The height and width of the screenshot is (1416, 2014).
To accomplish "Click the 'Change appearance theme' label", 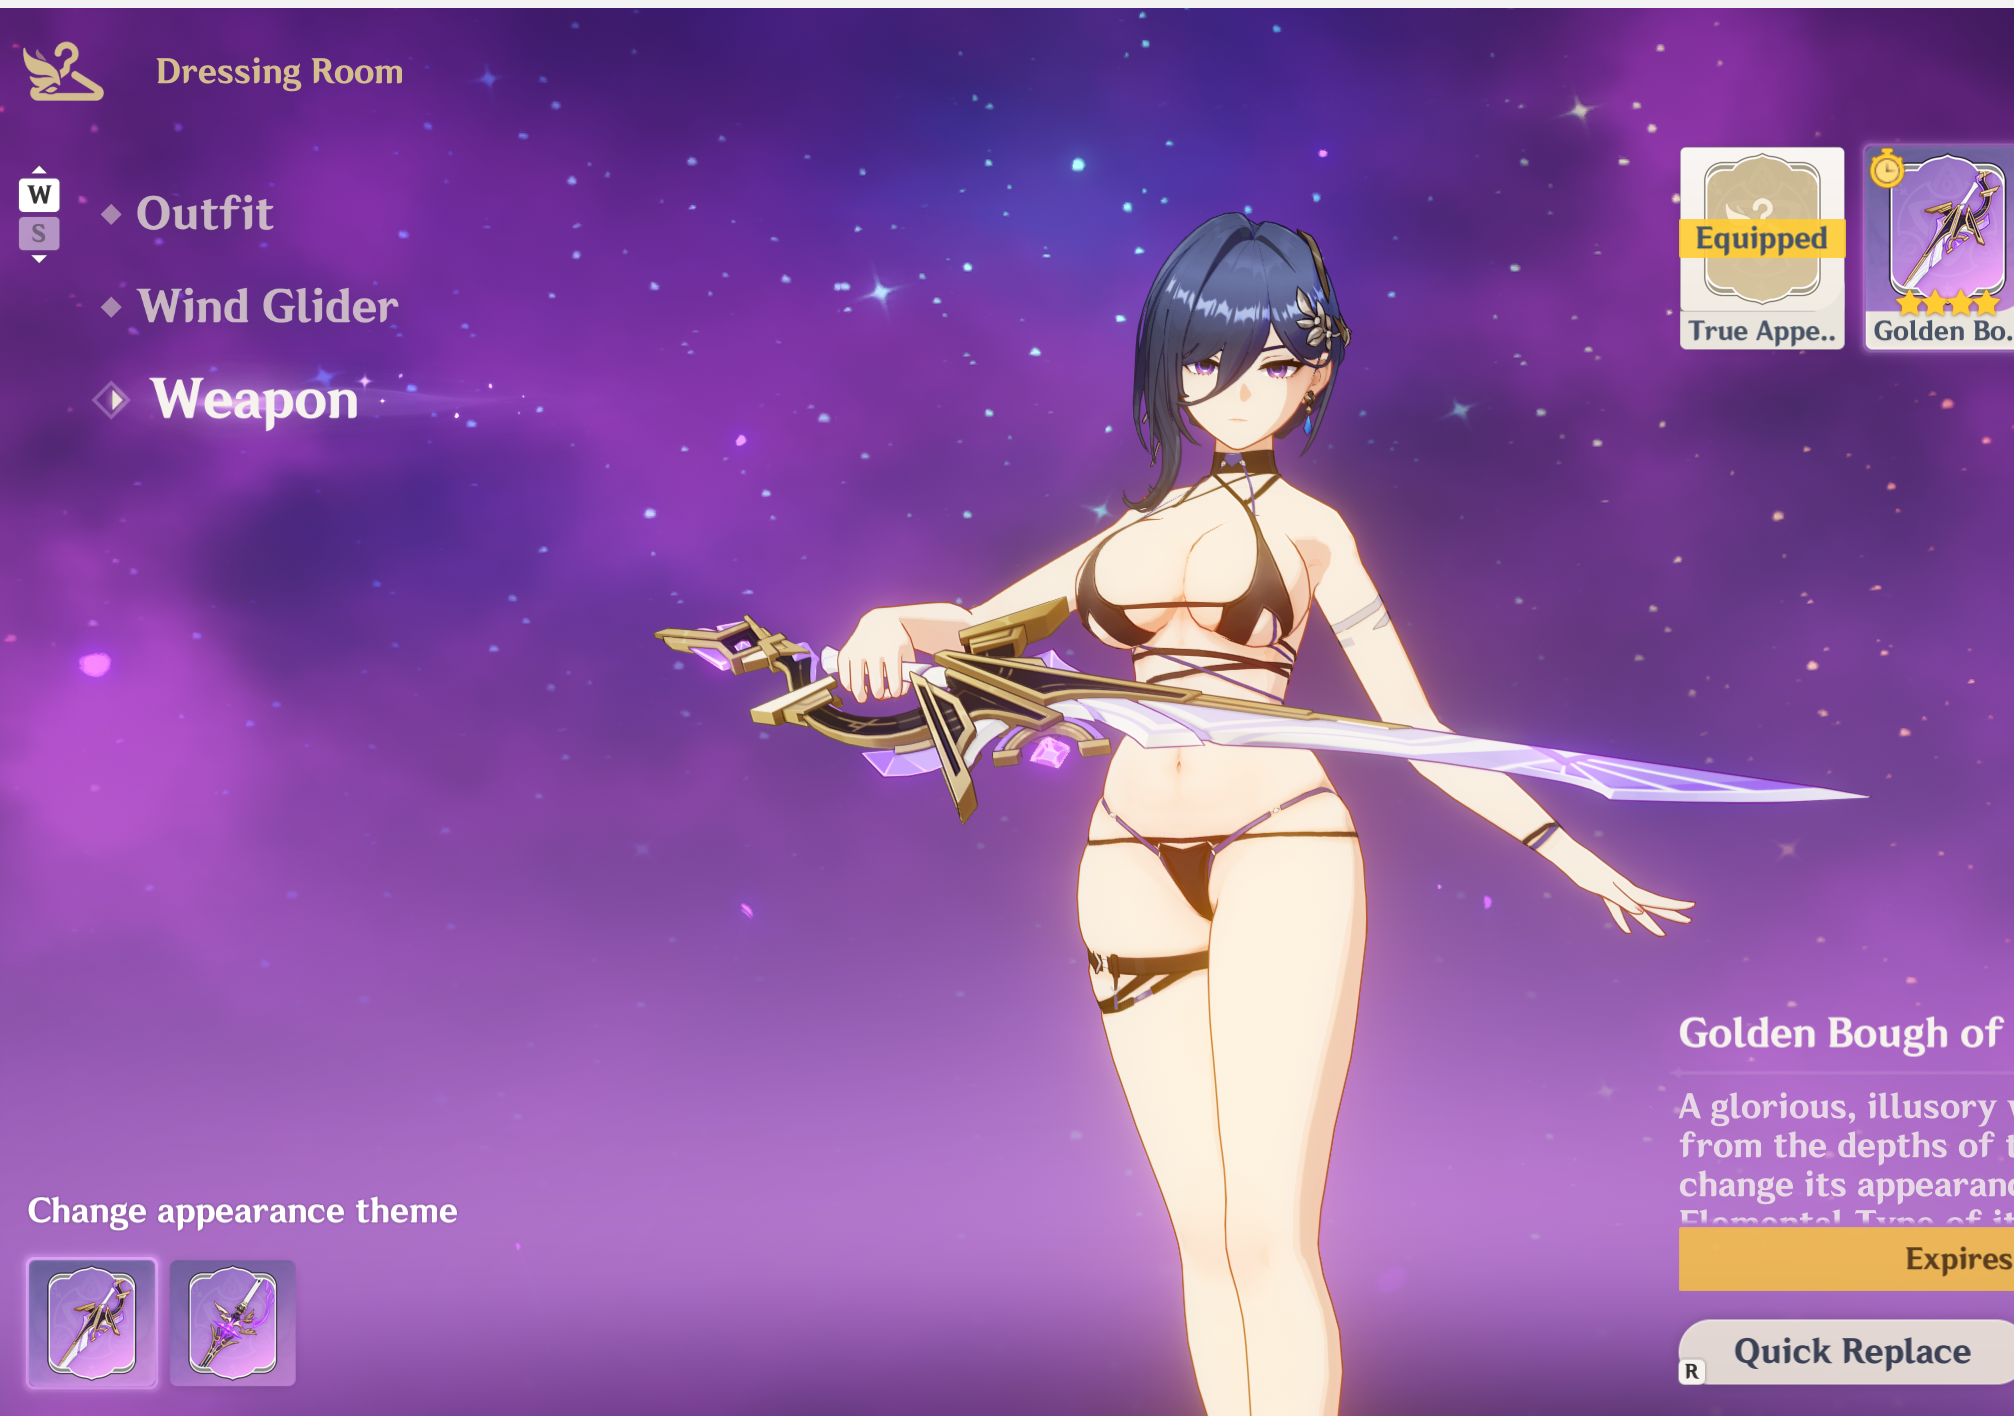I will (242, 1211).
